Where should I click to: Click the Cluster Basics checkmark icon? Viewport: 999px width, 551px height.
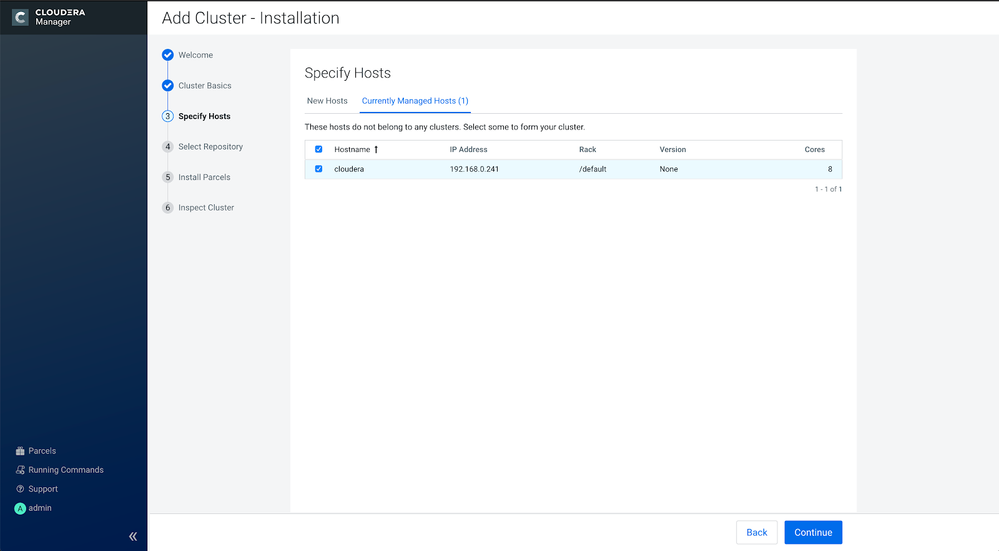tap(168, 85)
